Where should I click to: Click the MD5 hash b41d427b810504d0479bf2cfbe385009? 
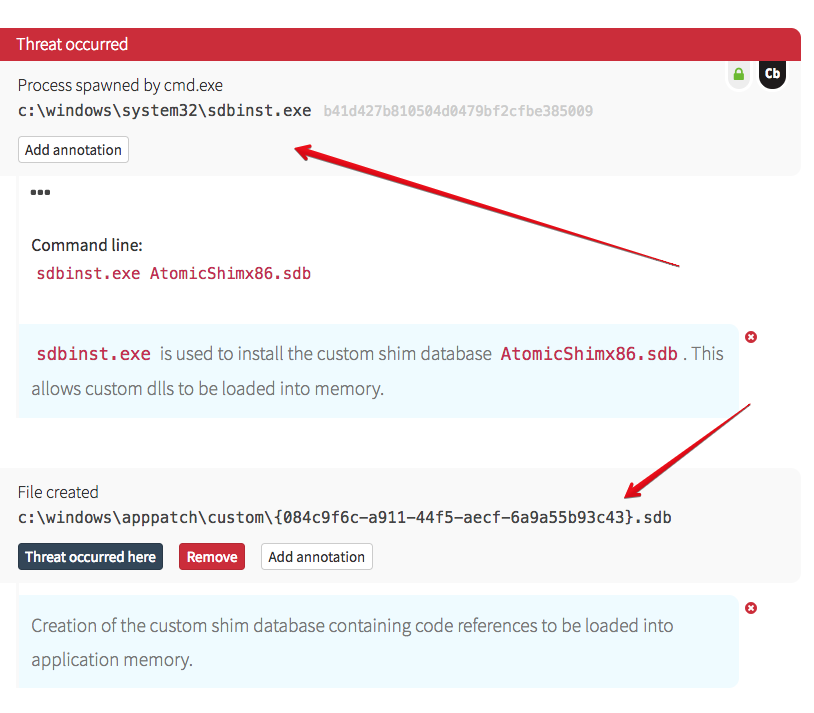(457, 111)
